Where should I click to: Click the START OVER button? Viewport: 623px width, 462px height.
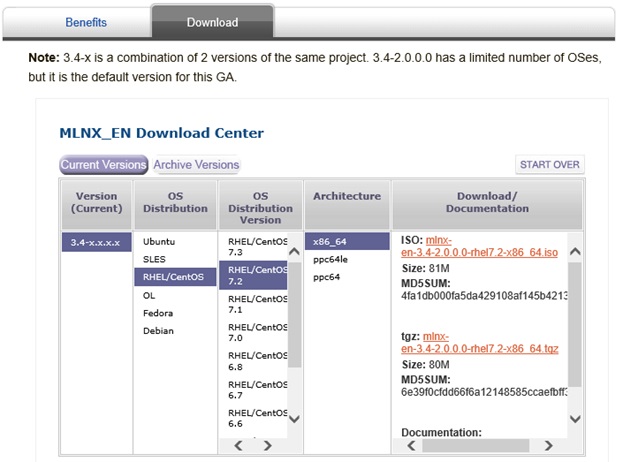click(x=549, y=164)
